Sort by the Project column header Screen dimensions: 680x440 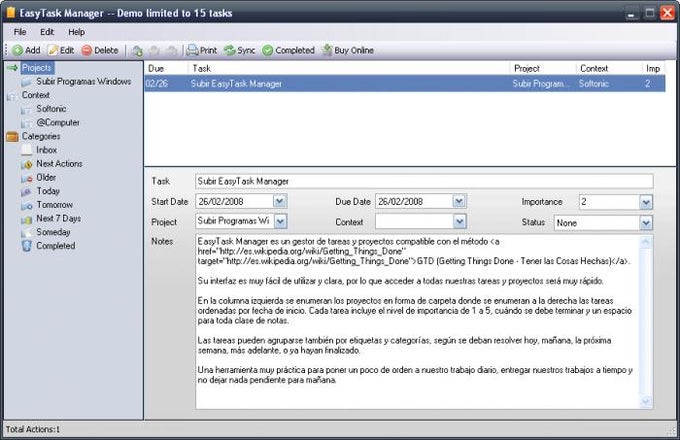[x=543, y=68]
